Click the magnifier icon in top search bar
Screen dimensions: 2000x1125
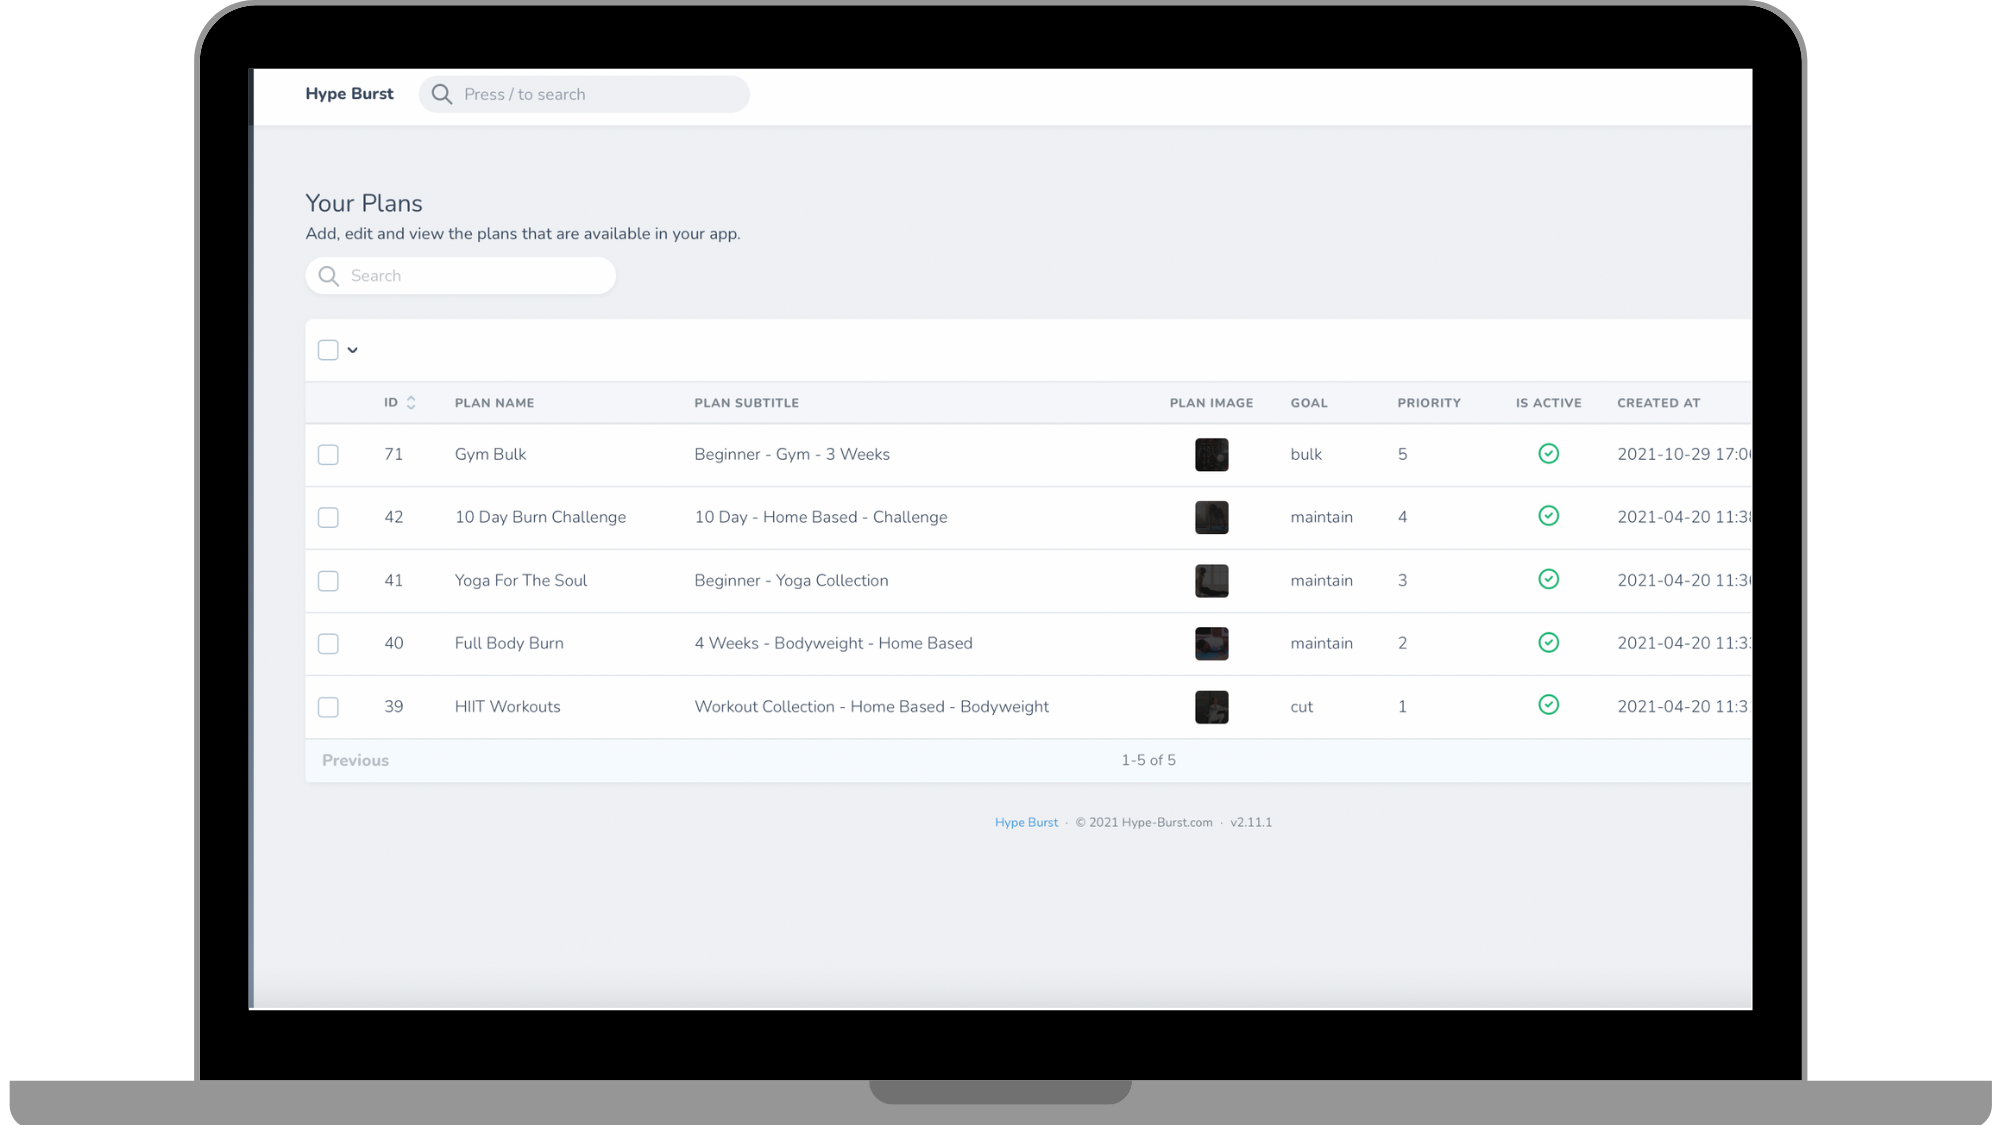pyautogui.click(x=441, y=94)
